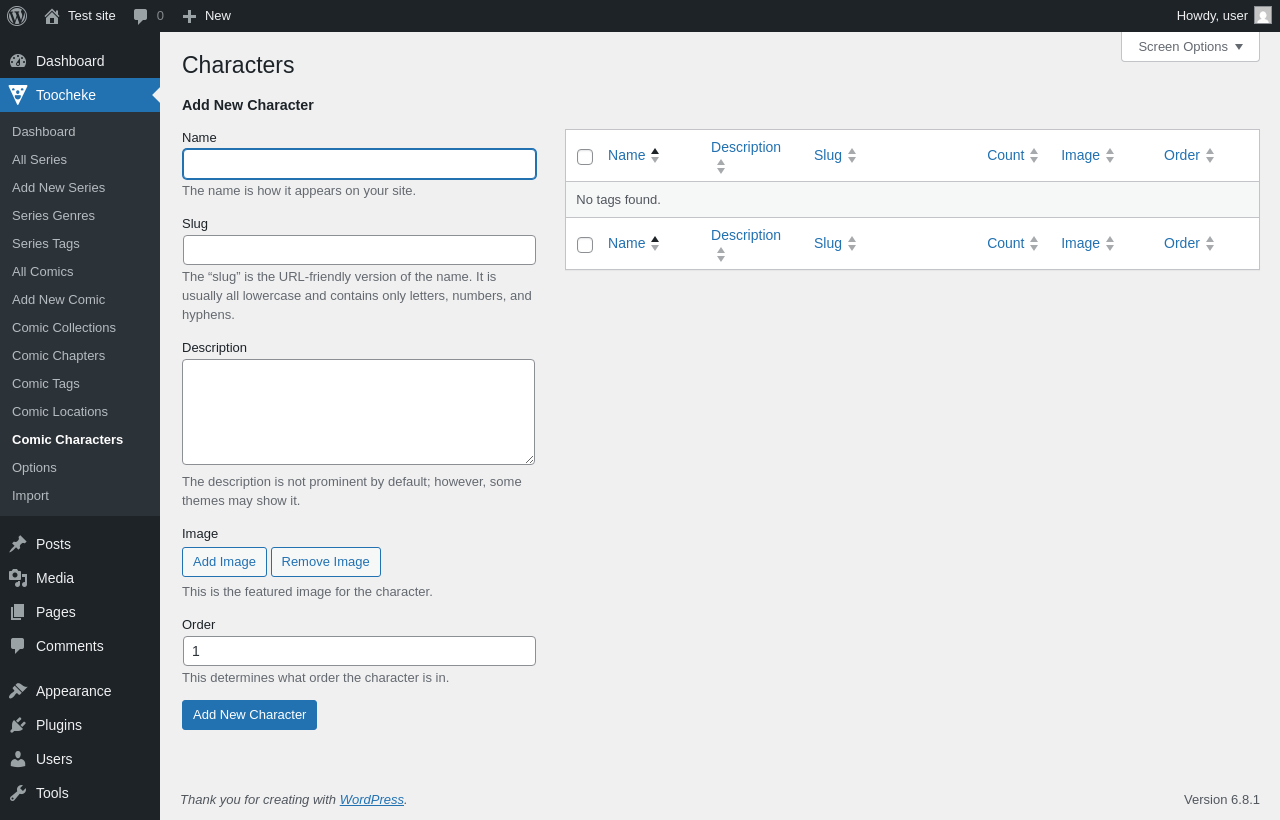Sort by Name in table footer

click(x=627, y=243)
